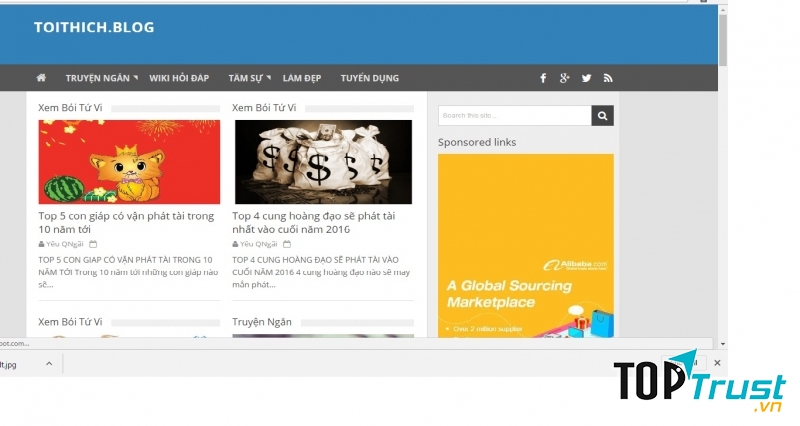Open the RSS feed icon
Viewport: 800px width, 426px height.
(607, 78)
